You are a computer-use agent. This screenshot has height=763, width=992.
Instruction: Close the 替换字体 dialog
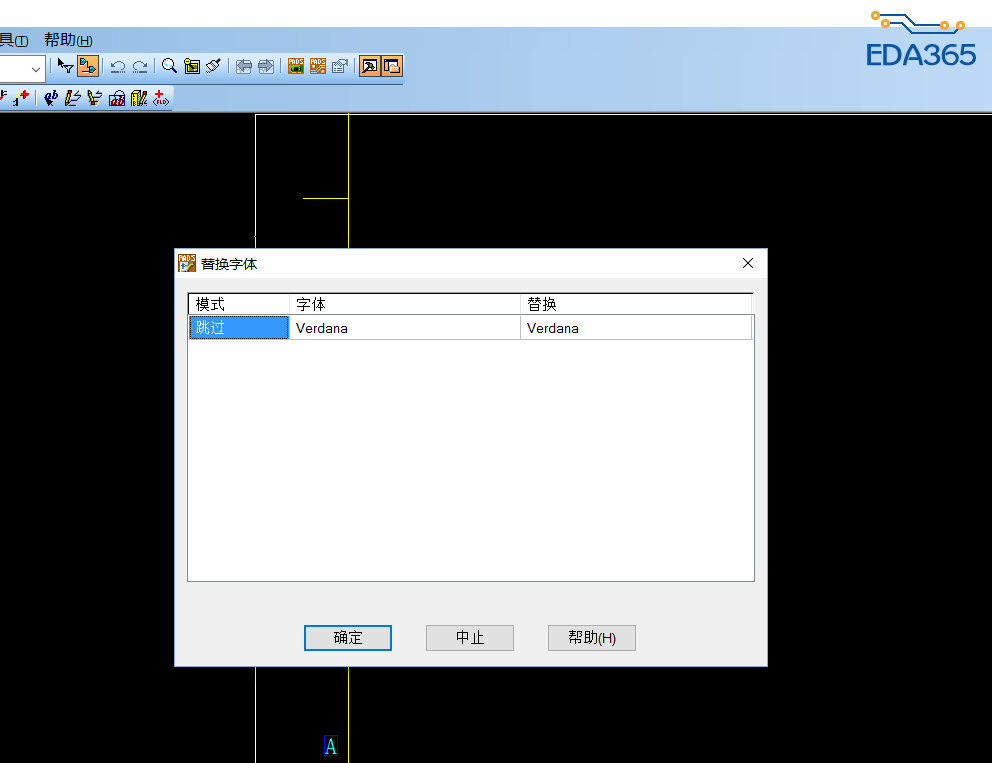748,263
